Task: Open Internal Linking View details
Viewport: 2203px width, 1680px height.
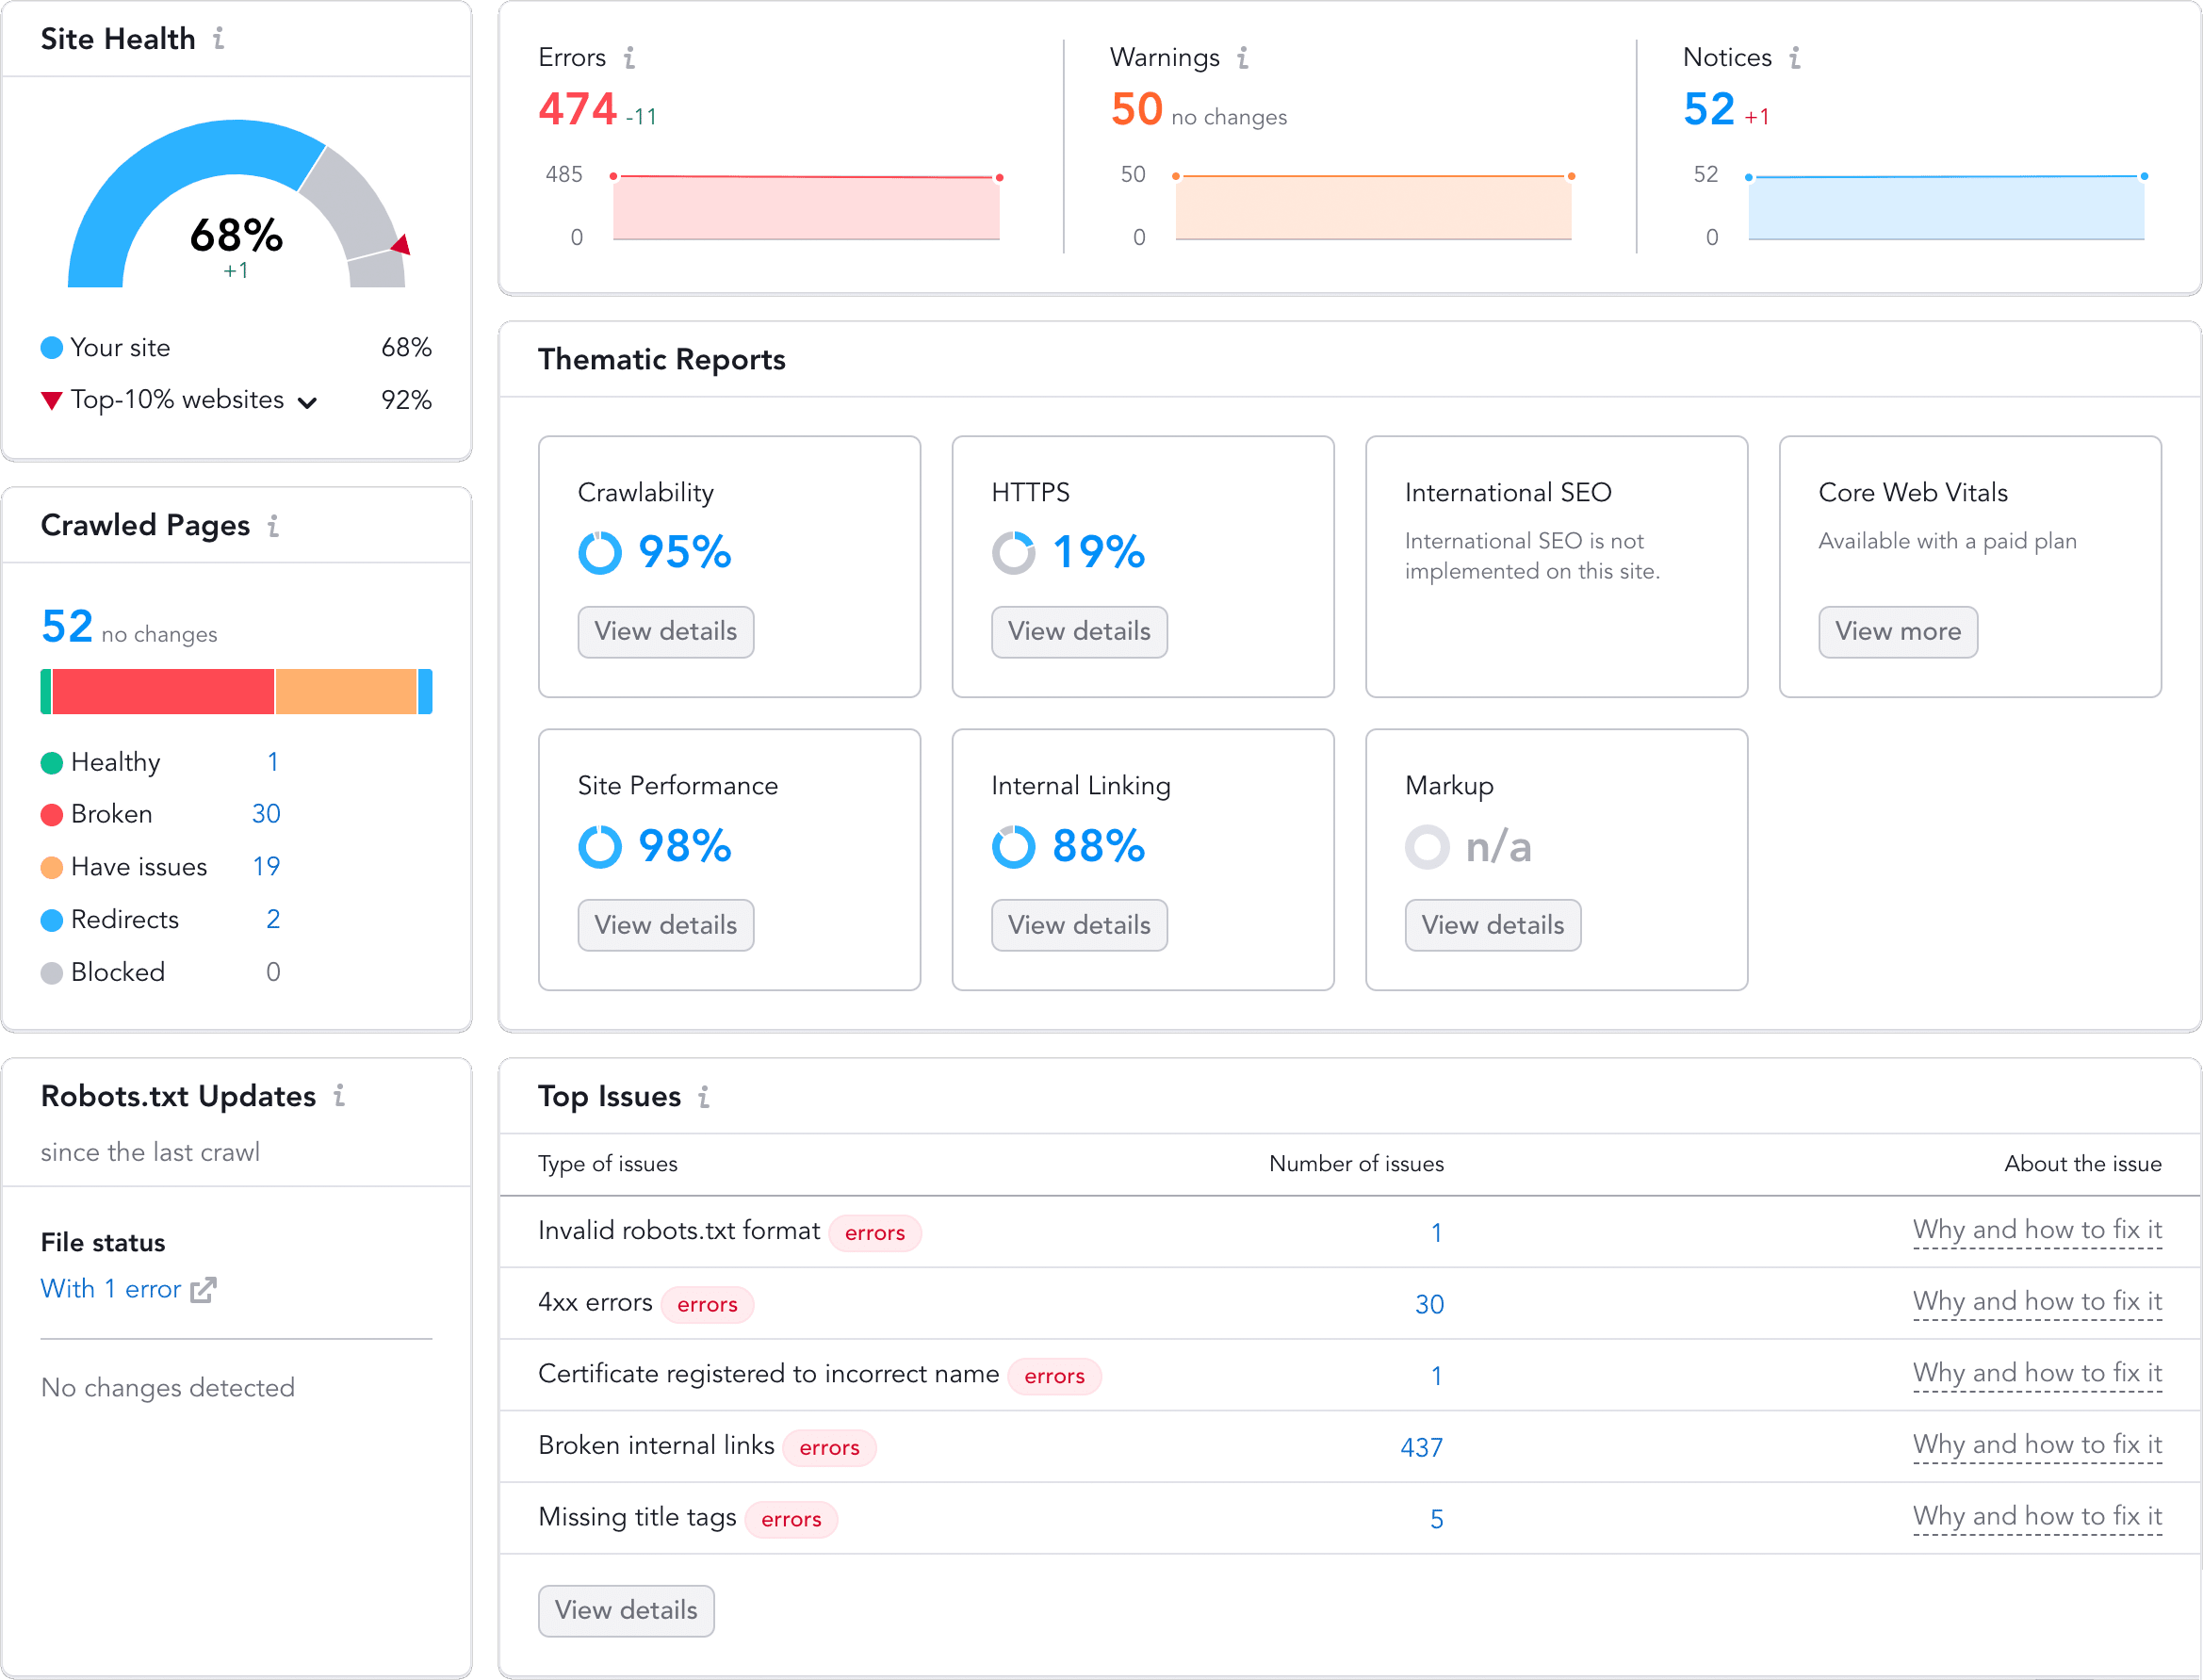Action: (x=1080, y=925)
